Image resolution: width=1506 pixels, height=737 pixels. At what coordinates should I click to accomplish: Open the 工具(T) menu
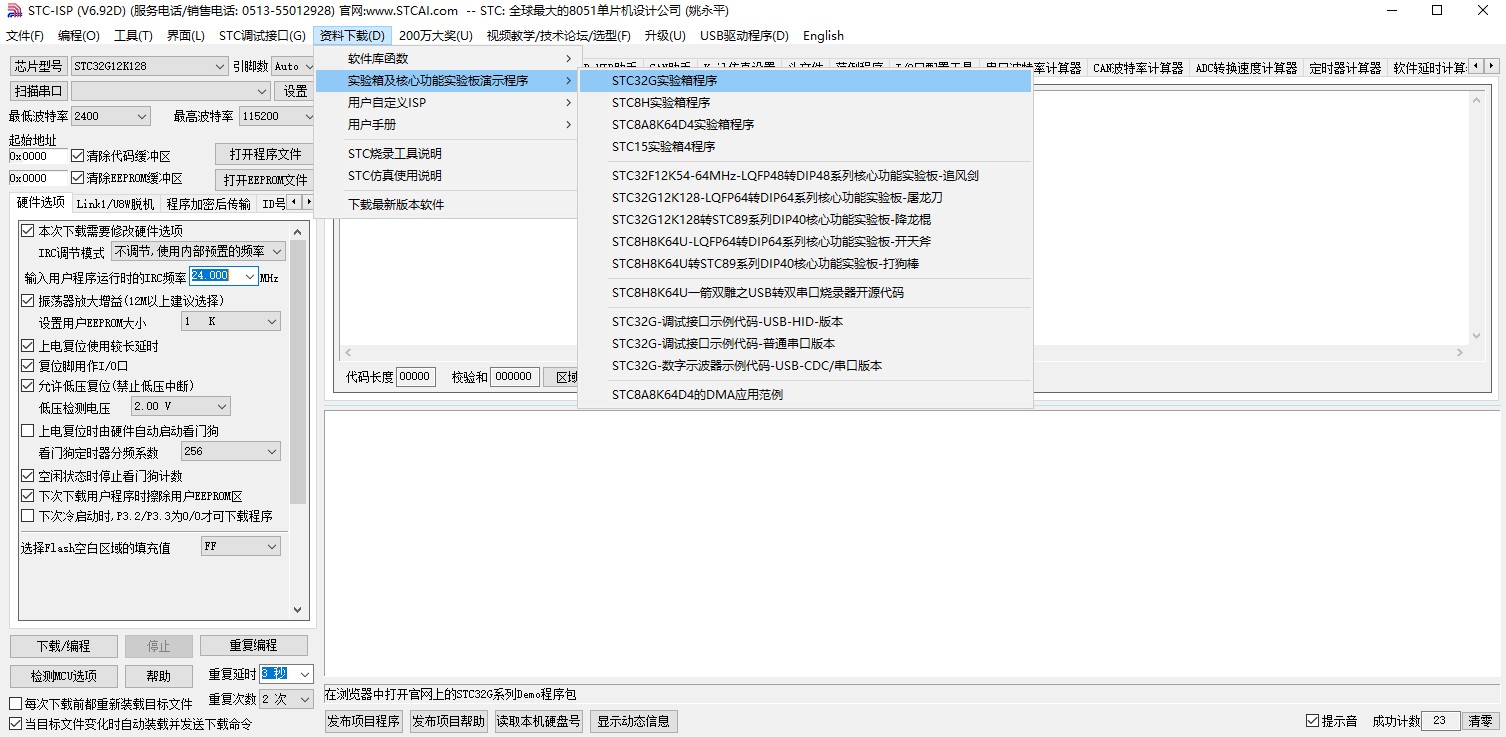pyautogui.click(x=133, y=36)
